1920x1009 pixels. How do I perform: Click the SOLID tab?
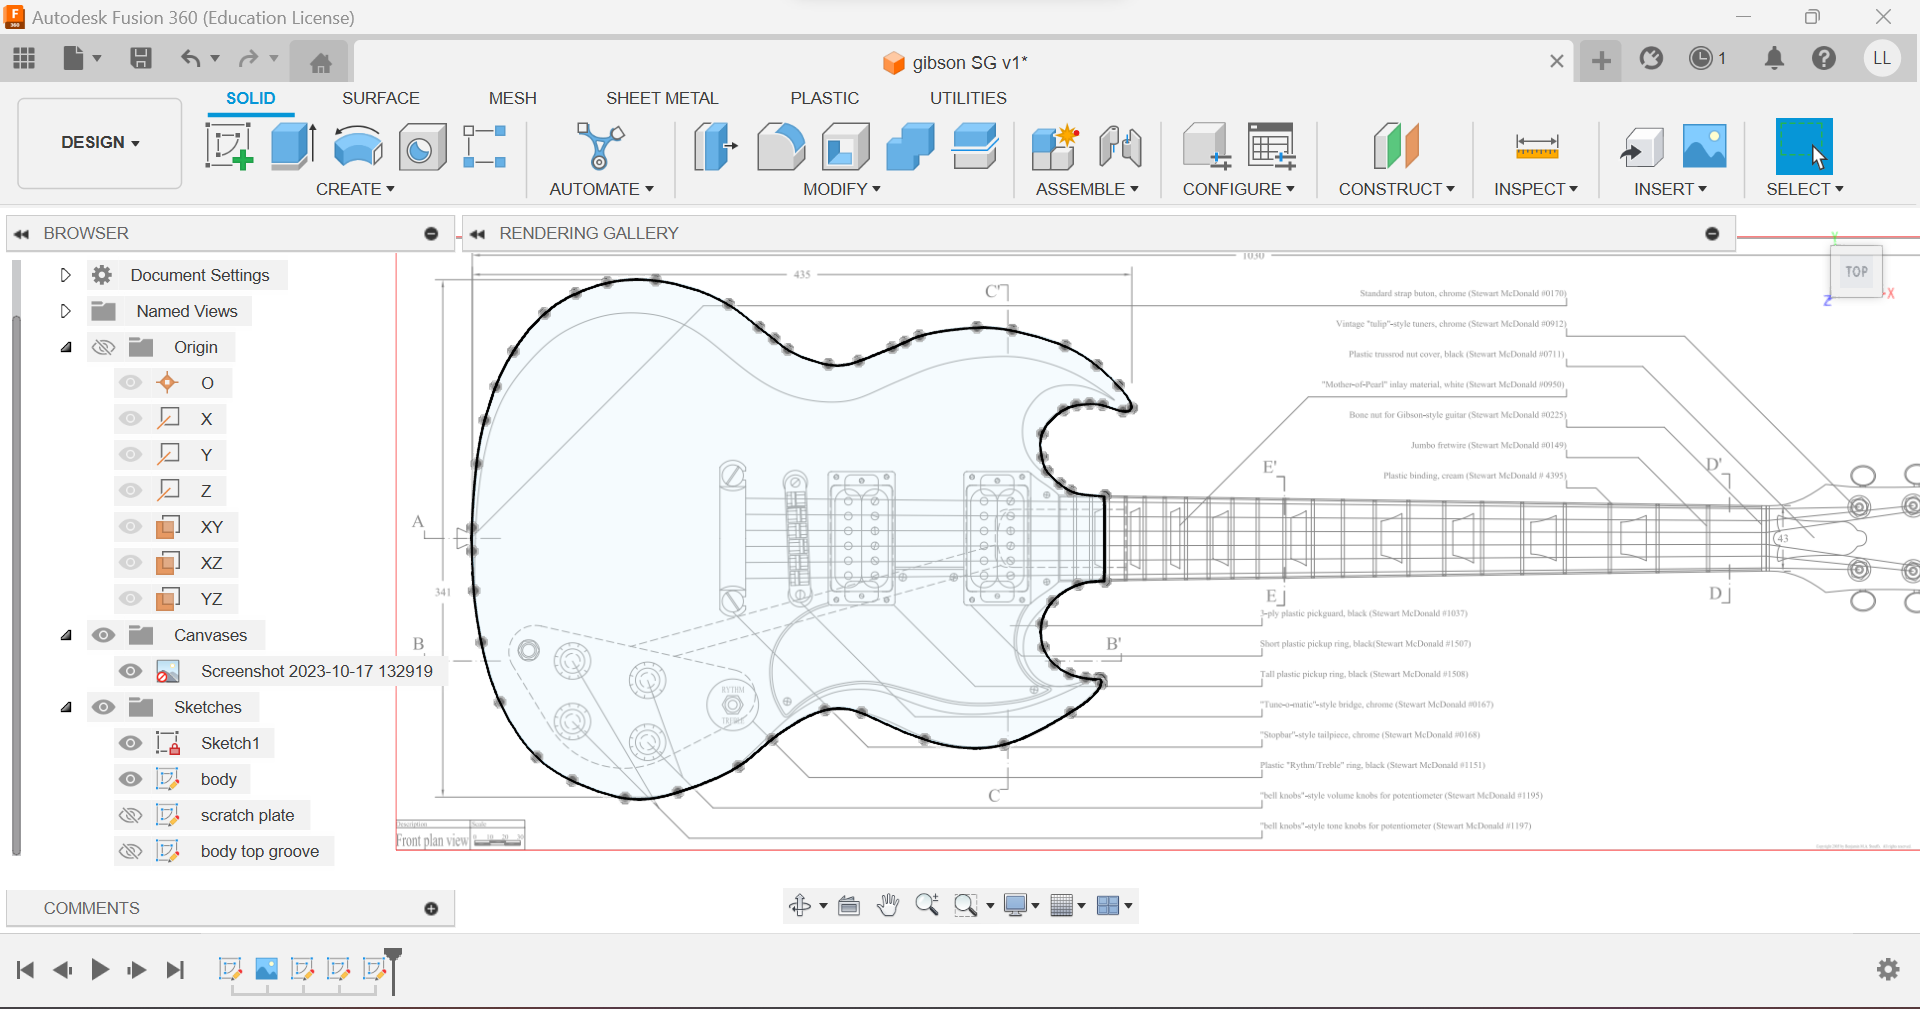pyautogui.click(x=250, y=98)
